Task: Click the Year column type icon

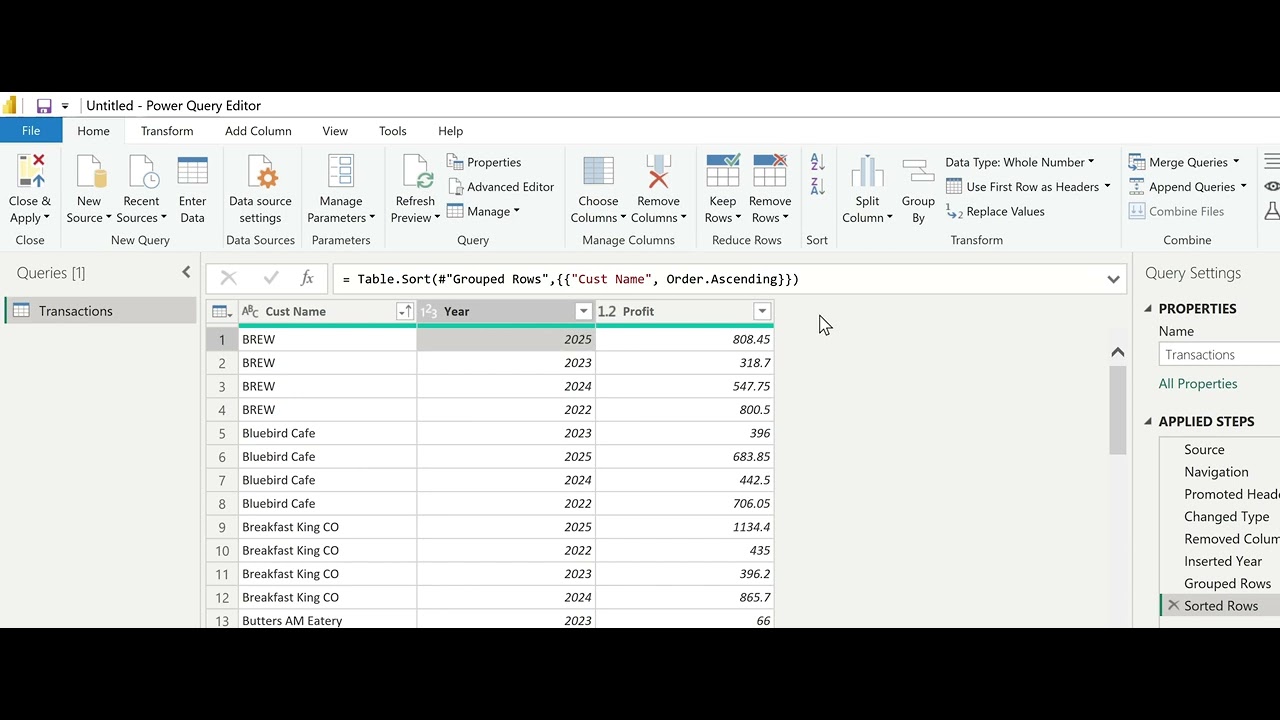Action: pos(429,312)
